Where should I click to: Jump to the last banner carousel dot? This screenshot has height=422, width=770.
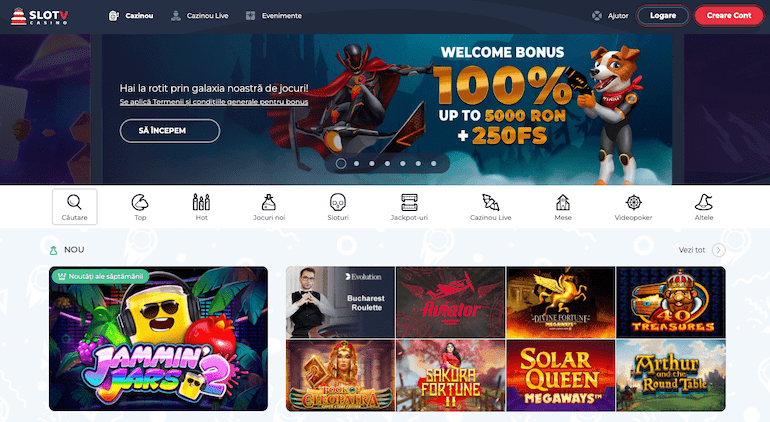[x=434, y=164]
